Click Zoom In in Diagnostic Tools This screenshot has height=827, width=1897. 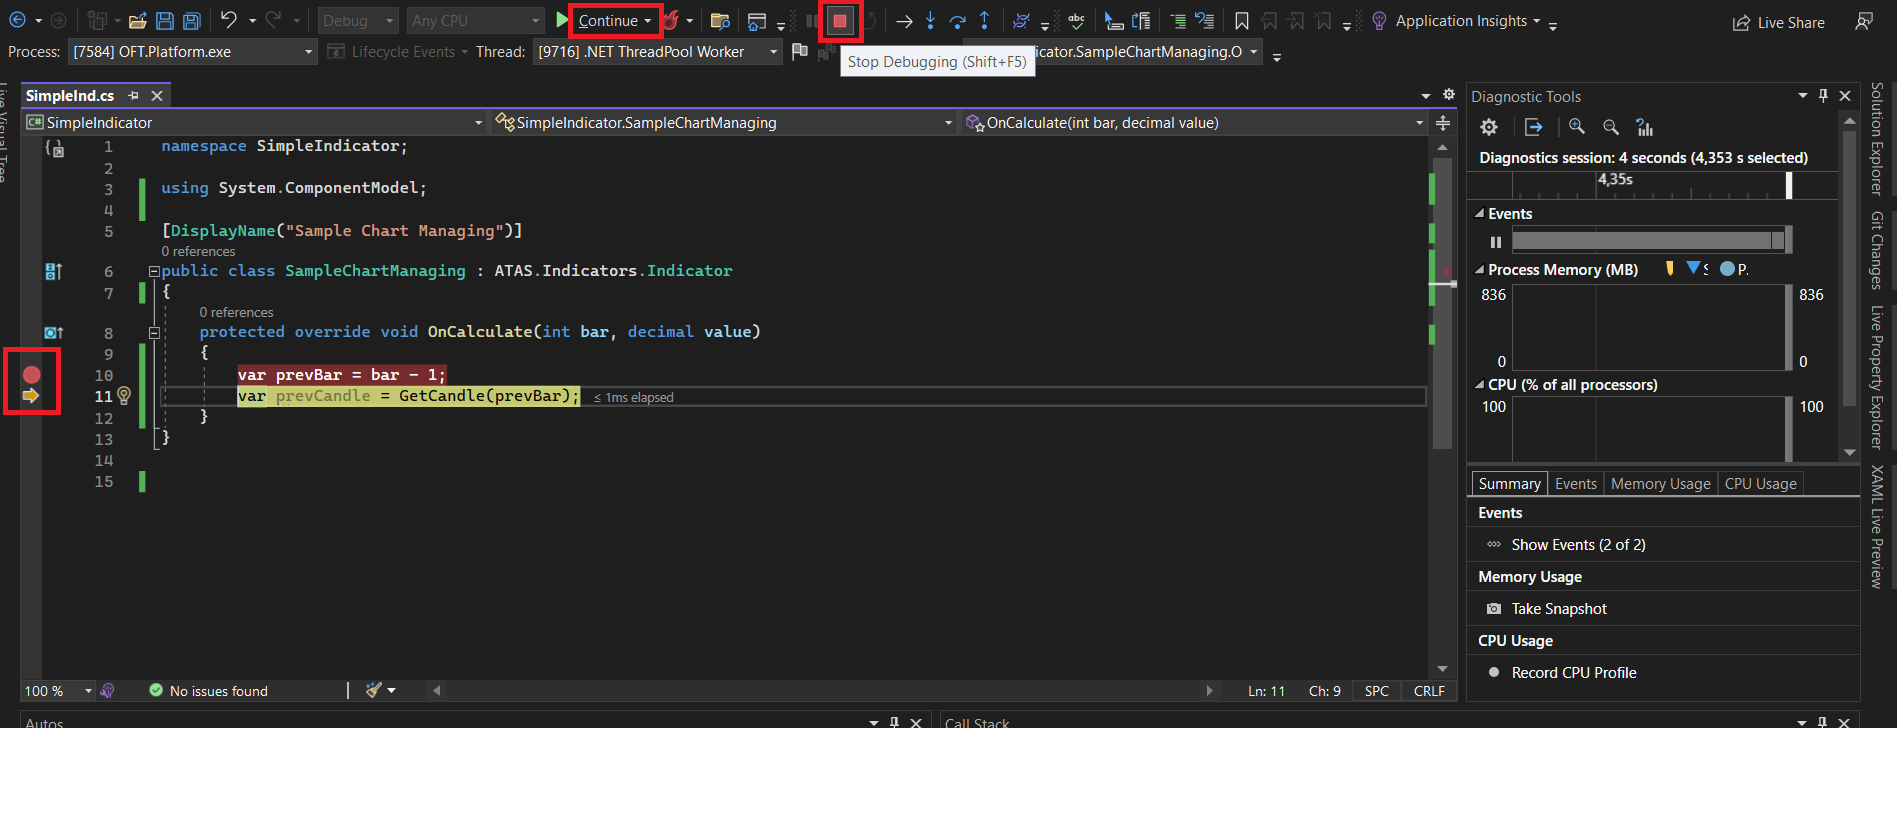pyautogui.click(x=1577, y=127)
